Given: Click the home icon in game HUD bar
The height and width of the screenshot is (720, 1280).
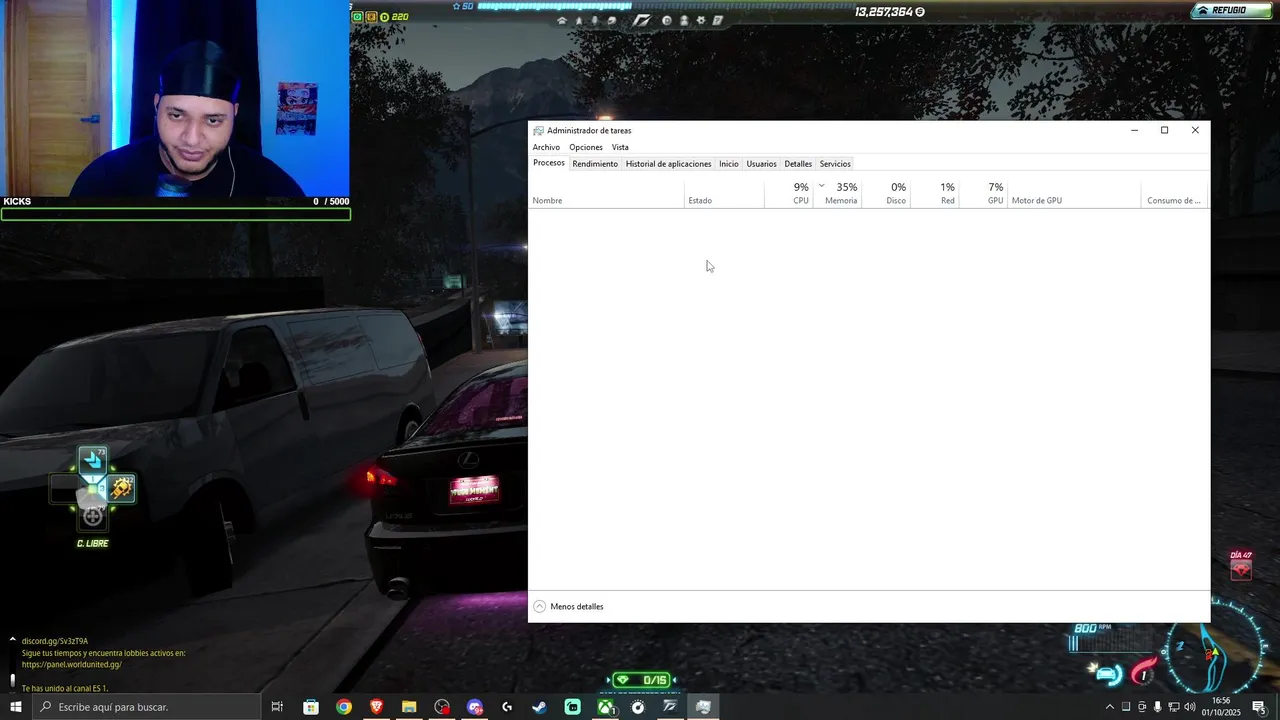Looking at the screenshot, I should pyautogui.click(x=561, y=20).
